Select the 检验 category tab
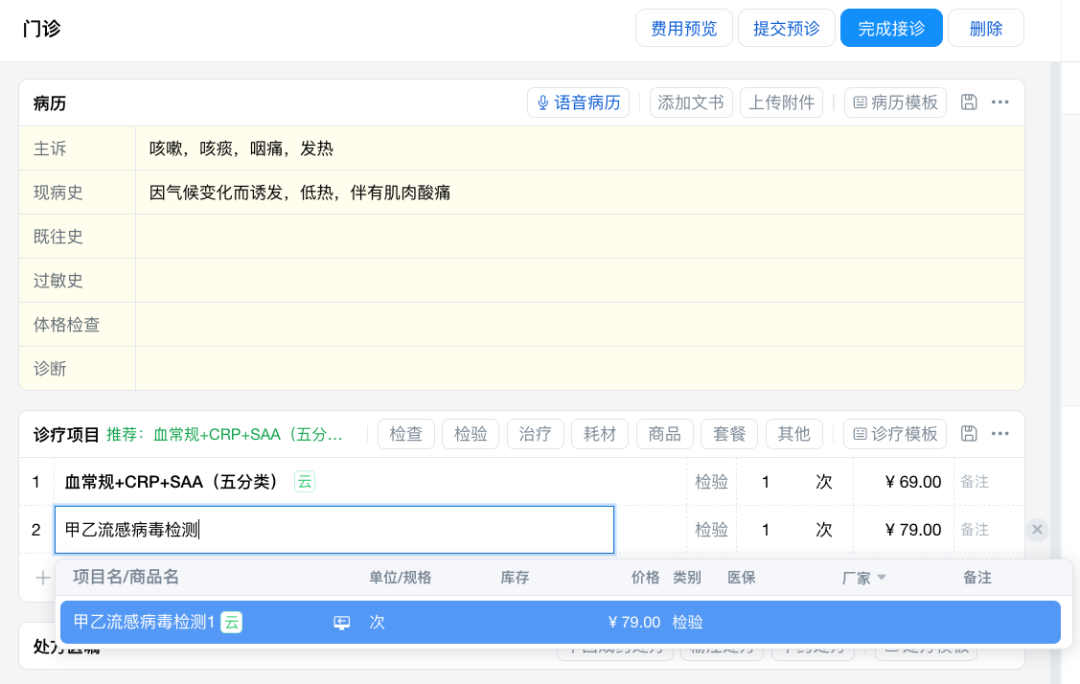1080x684 pixels. 470,433
